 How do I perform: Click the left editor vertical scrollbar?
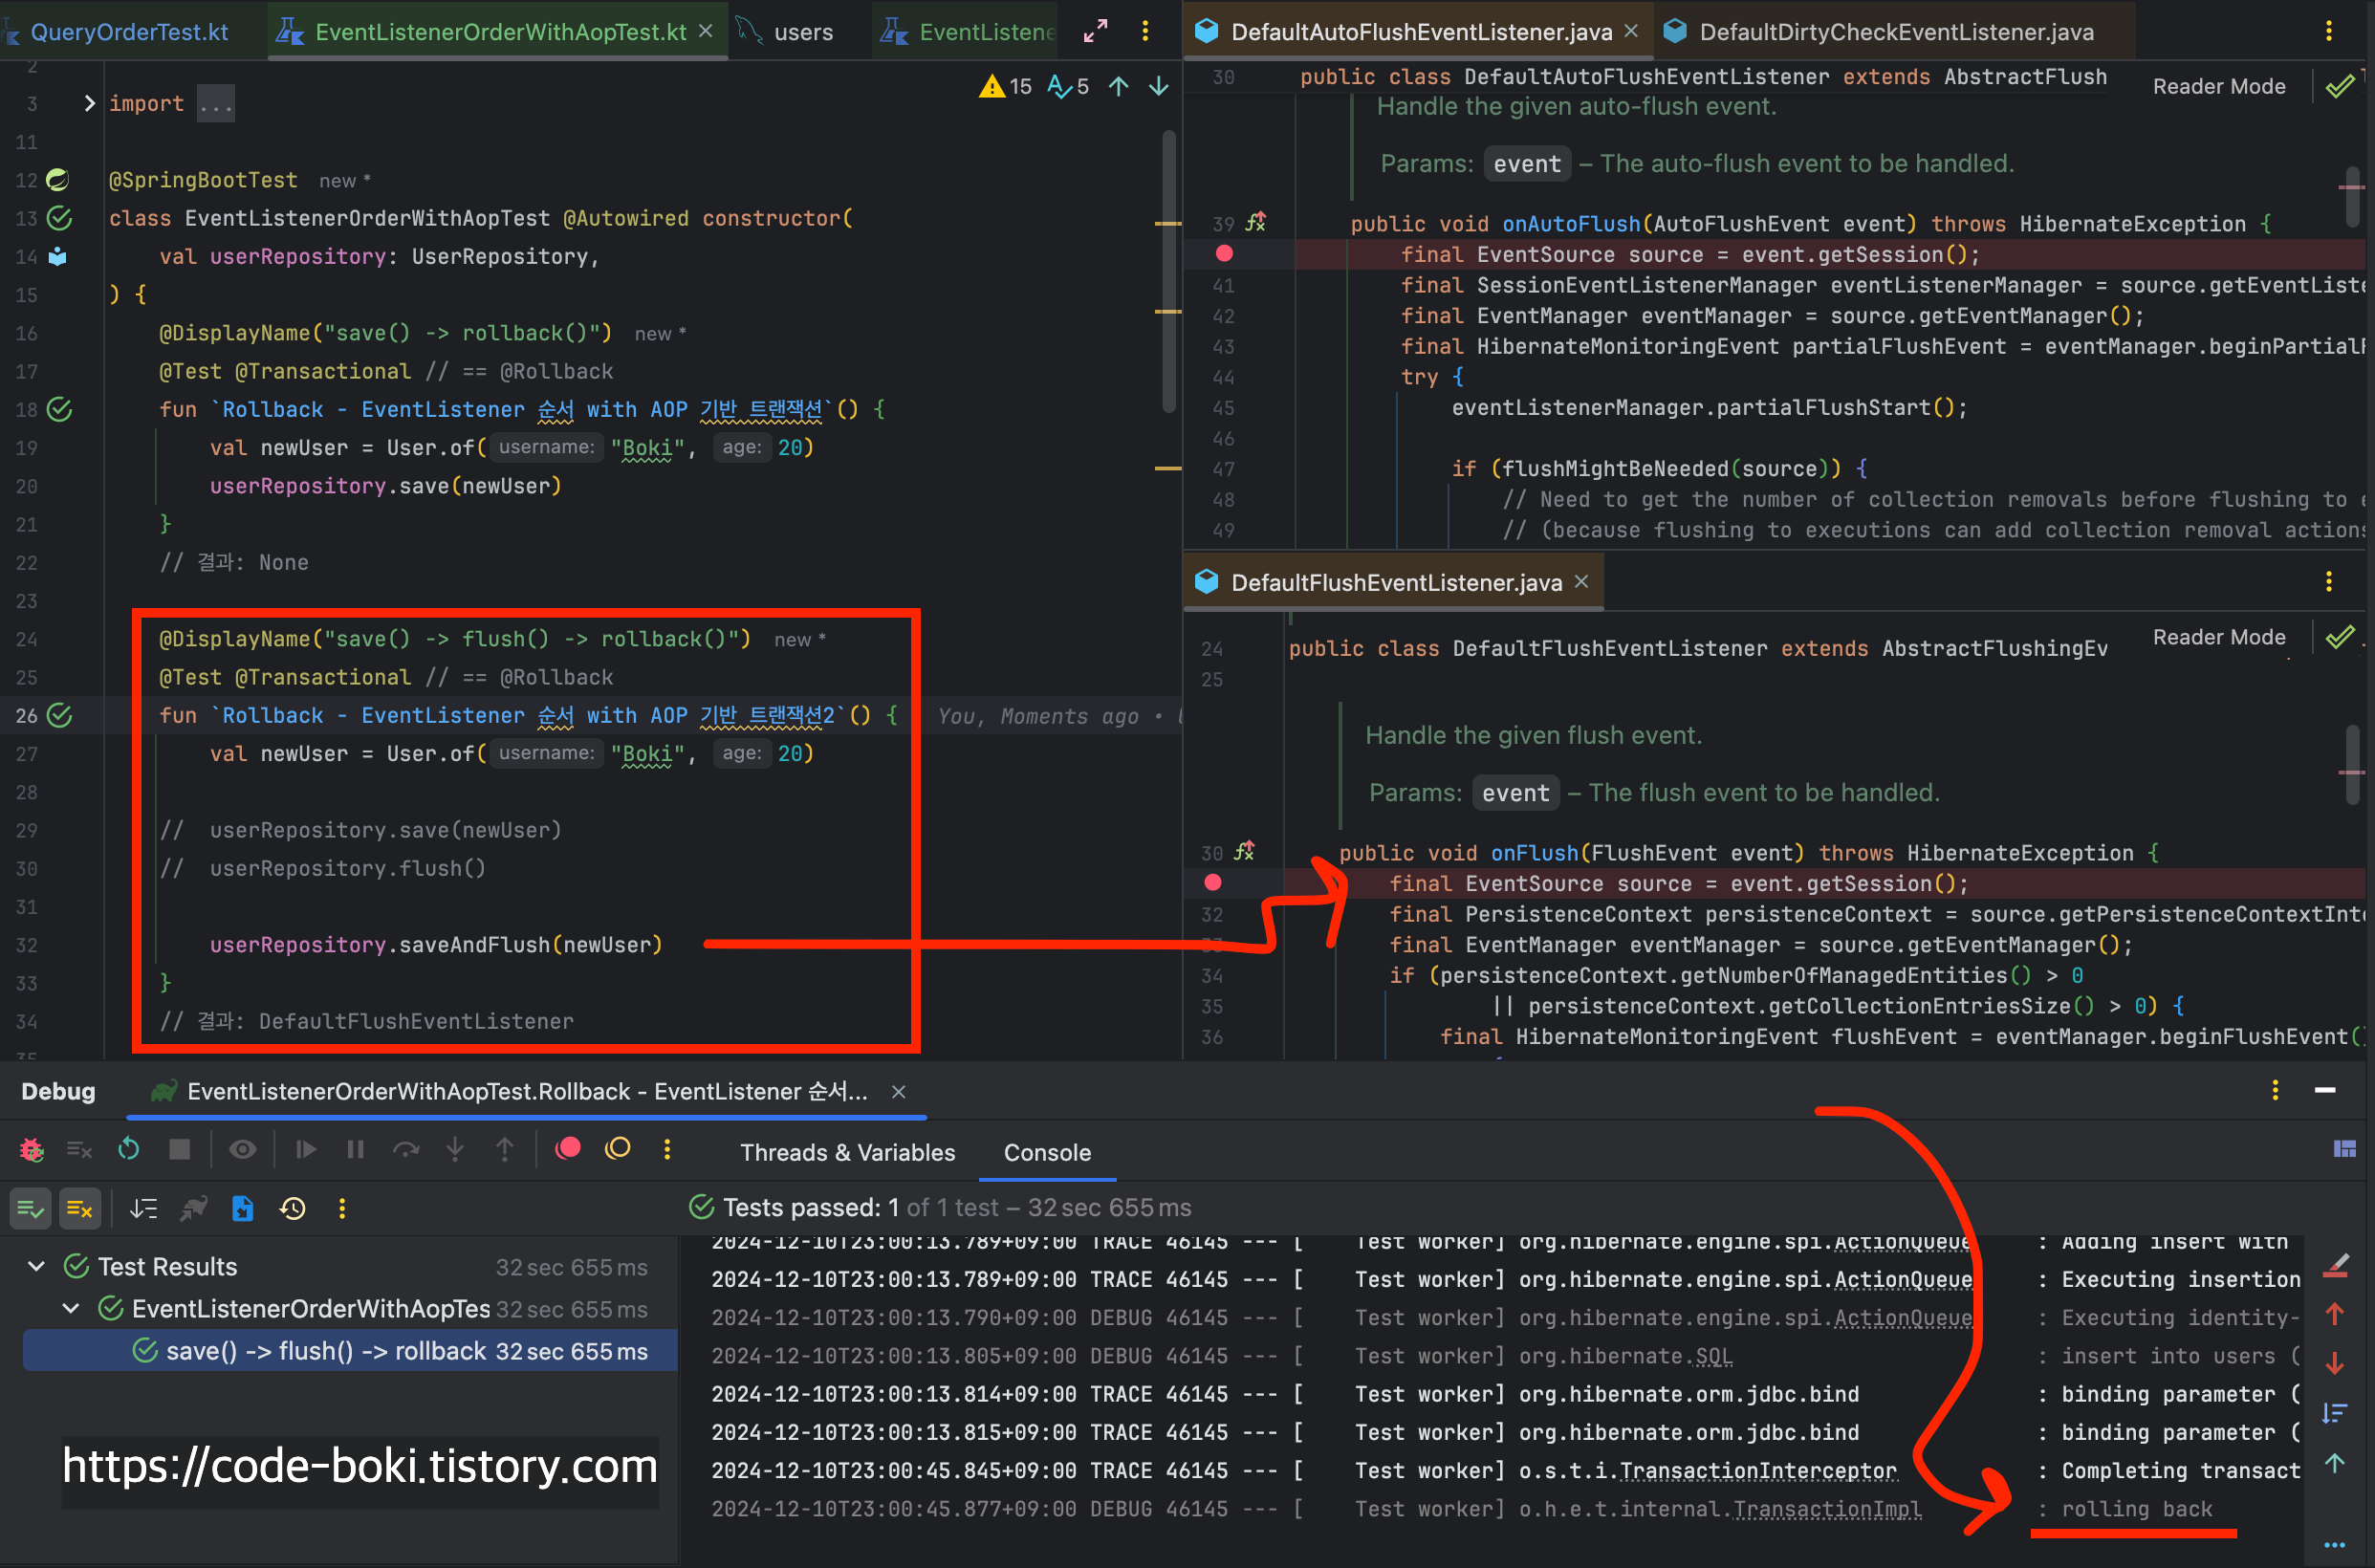click(x=1168, y=270)
